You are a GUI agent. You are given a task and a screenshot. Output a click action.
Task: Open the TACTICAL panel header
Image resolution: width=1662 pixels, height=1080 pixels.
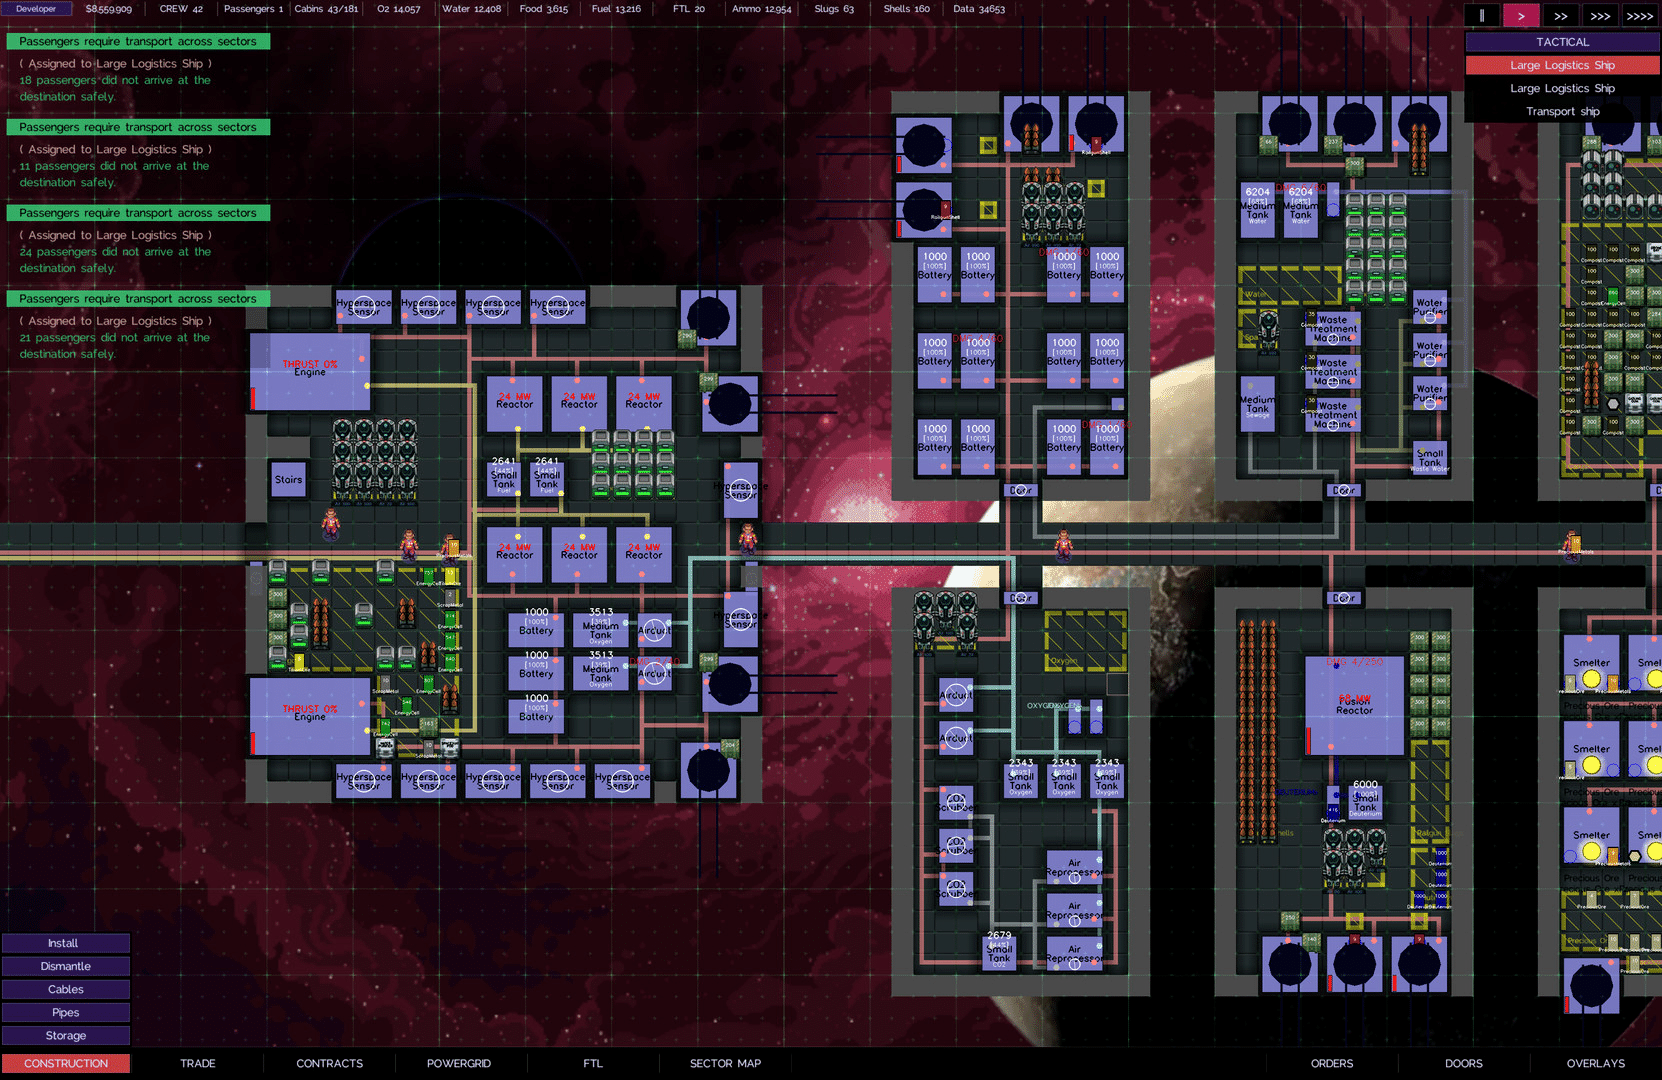point(1562,42)
